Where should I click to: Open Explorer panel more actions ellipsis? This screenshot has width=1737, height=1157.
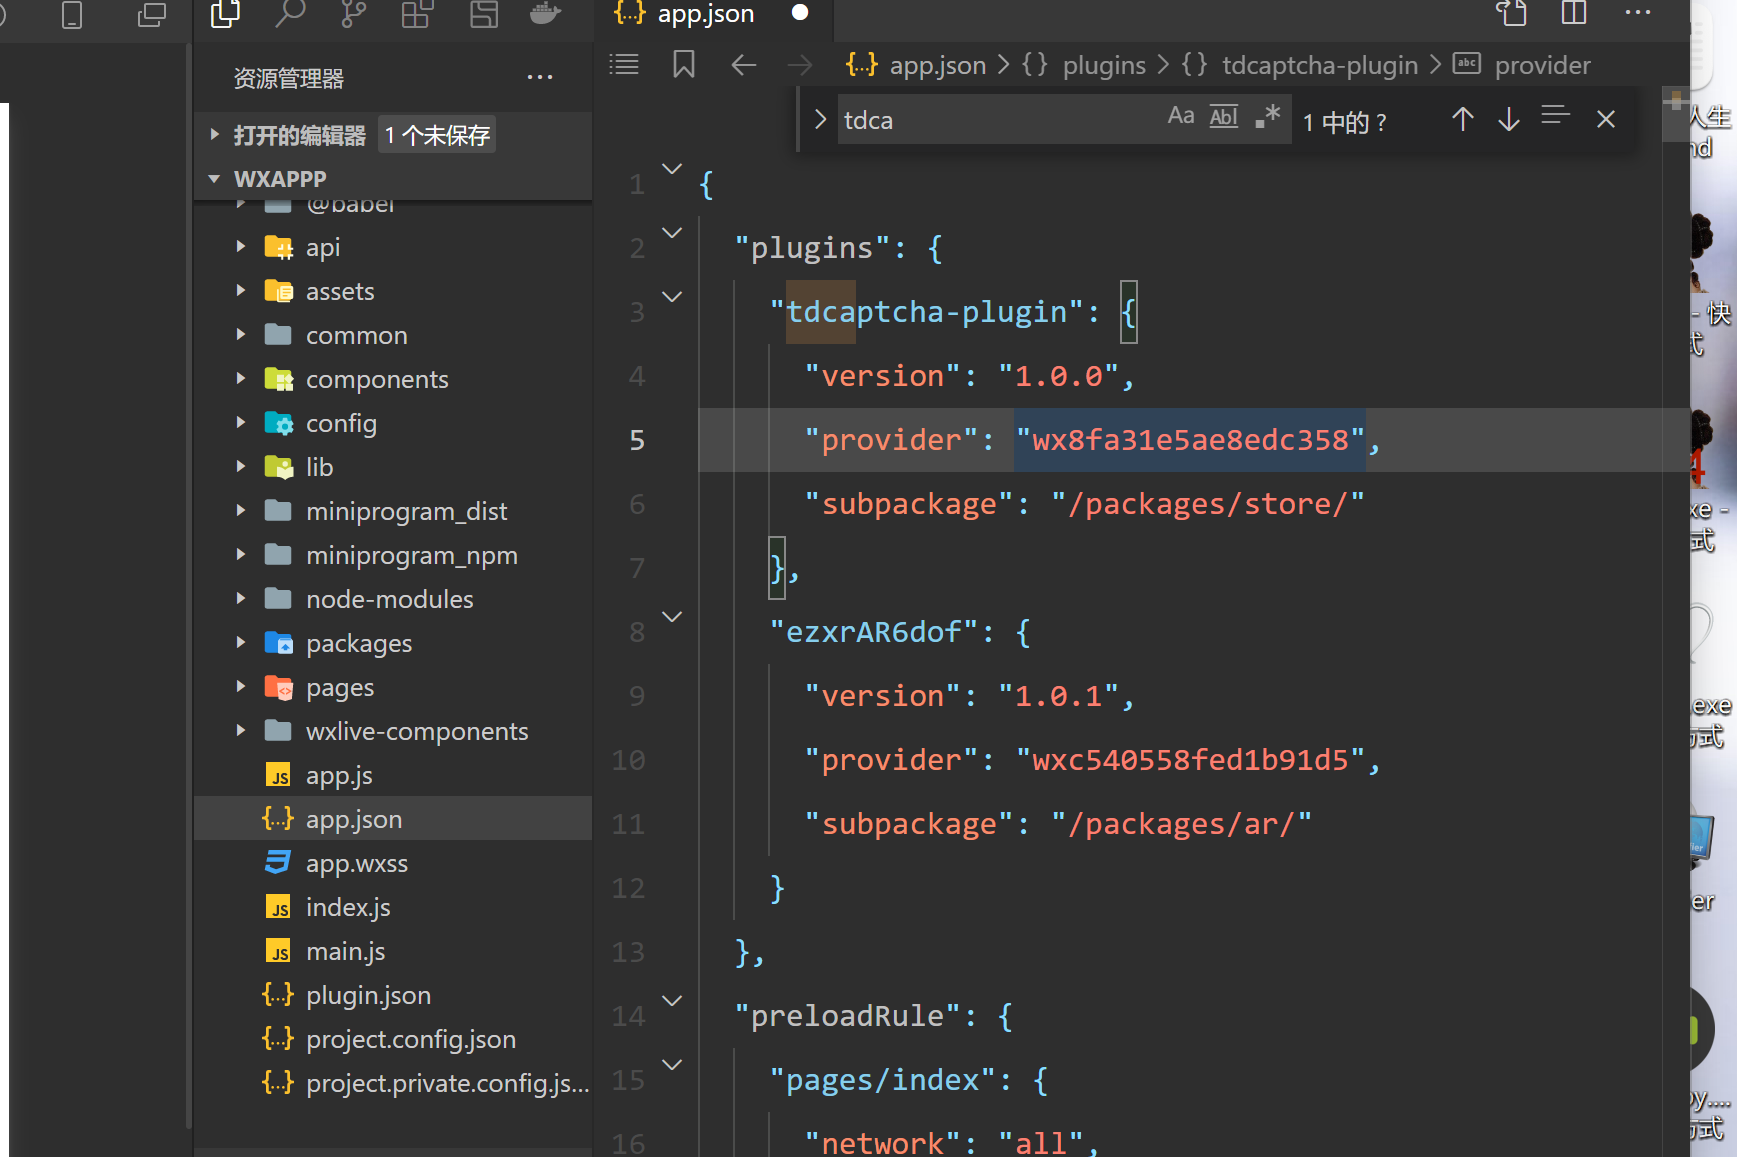(x=540, y=77)
